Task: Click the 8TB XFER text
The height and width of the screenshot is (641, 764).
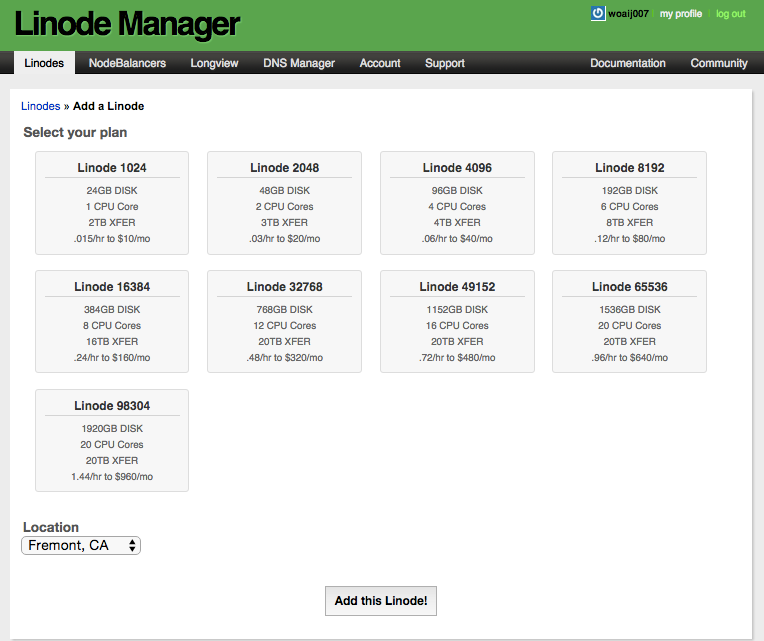Action: [x=630, y=223]
